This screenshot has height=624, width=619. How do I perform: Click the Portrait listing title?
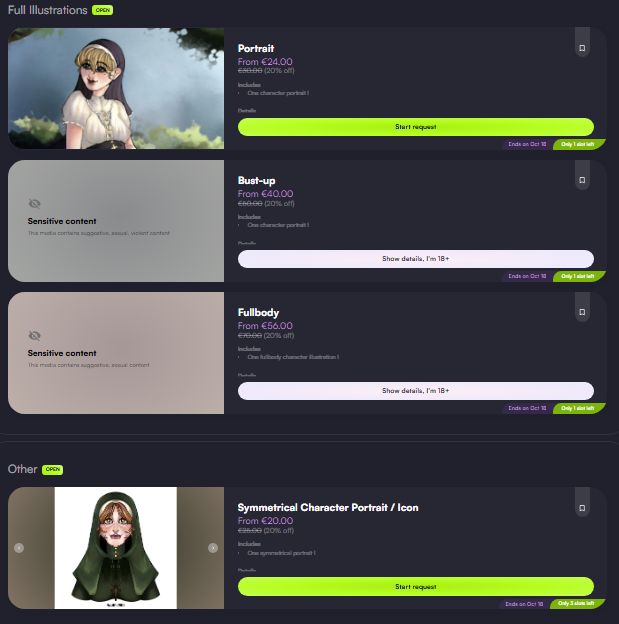[x=256, y=49]
